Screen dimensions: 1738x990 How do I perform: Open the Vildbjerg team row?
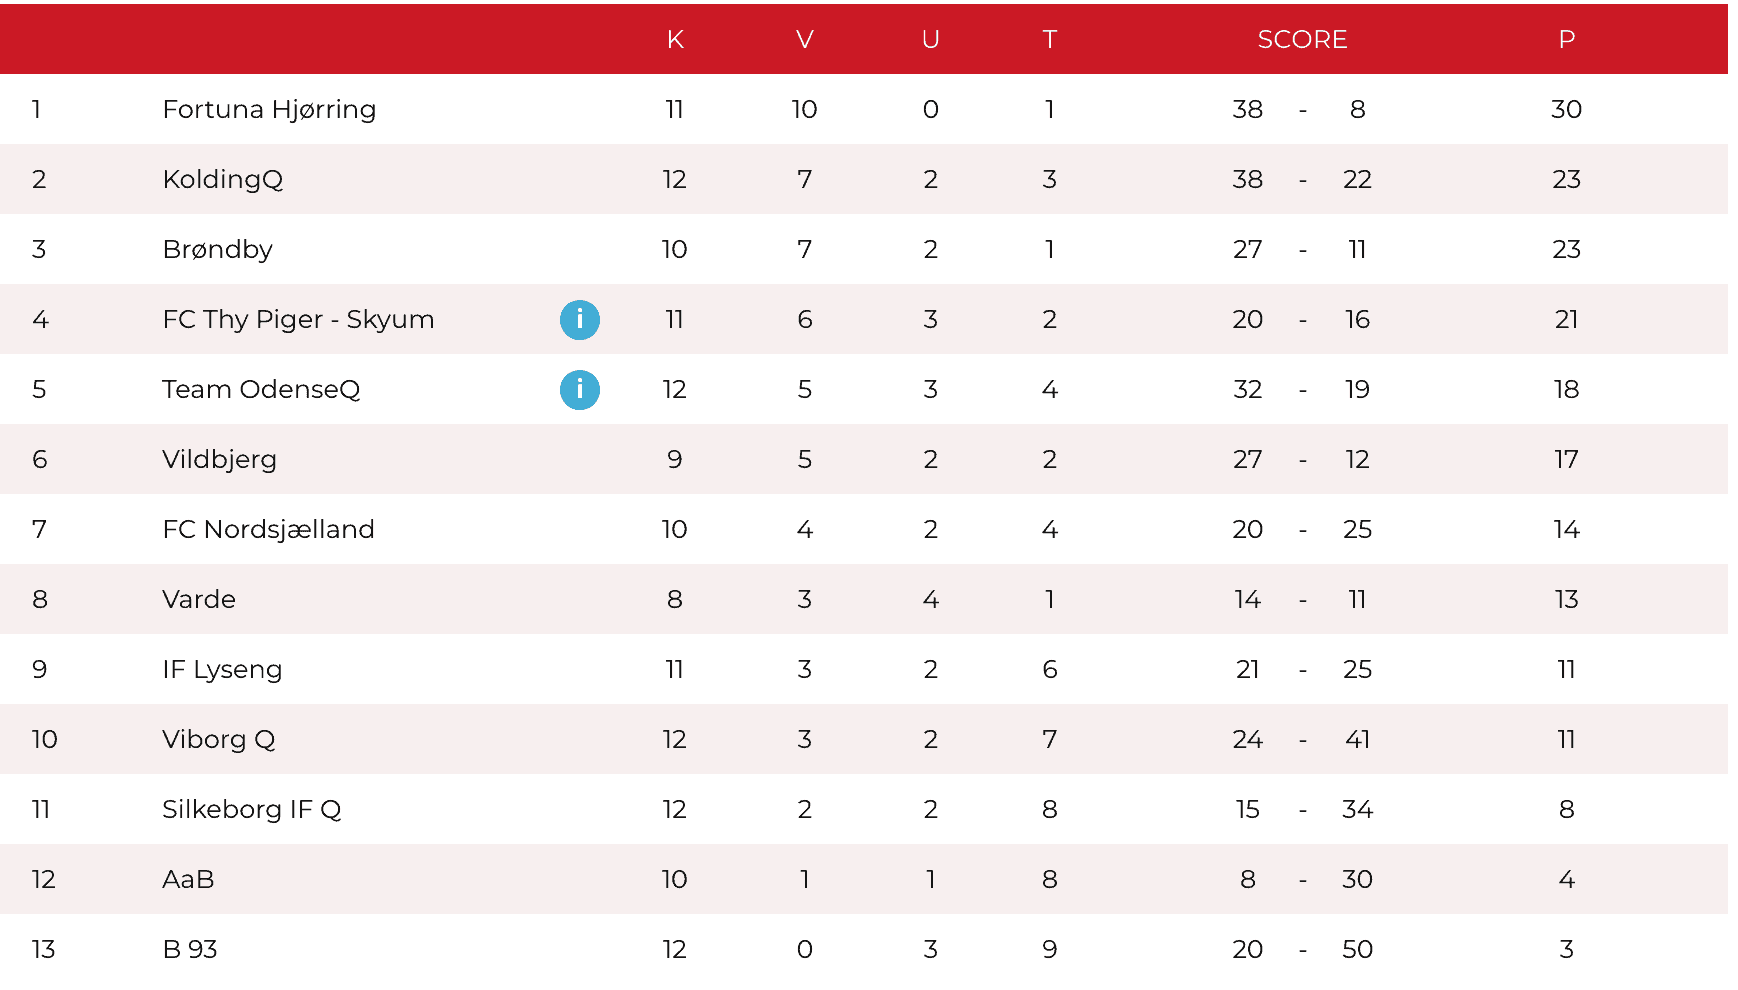click(x=219, y=460)
